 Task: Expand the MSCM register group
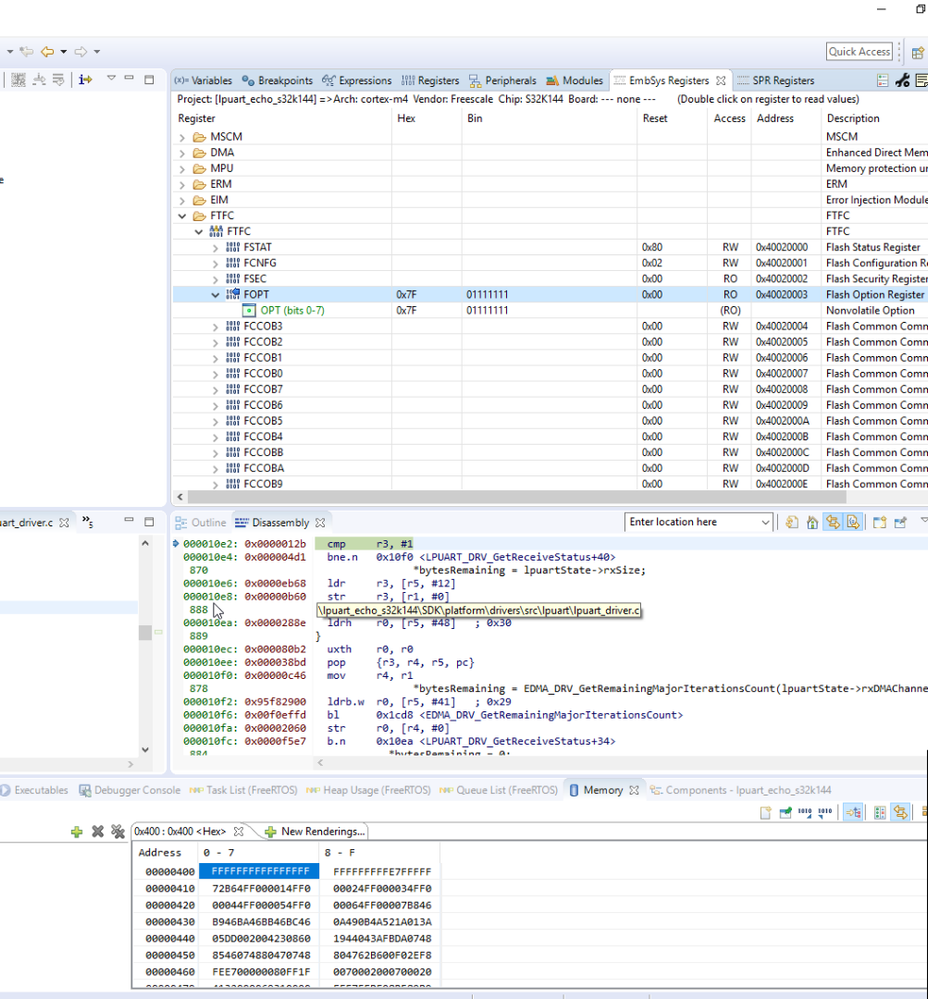[182, 137]
